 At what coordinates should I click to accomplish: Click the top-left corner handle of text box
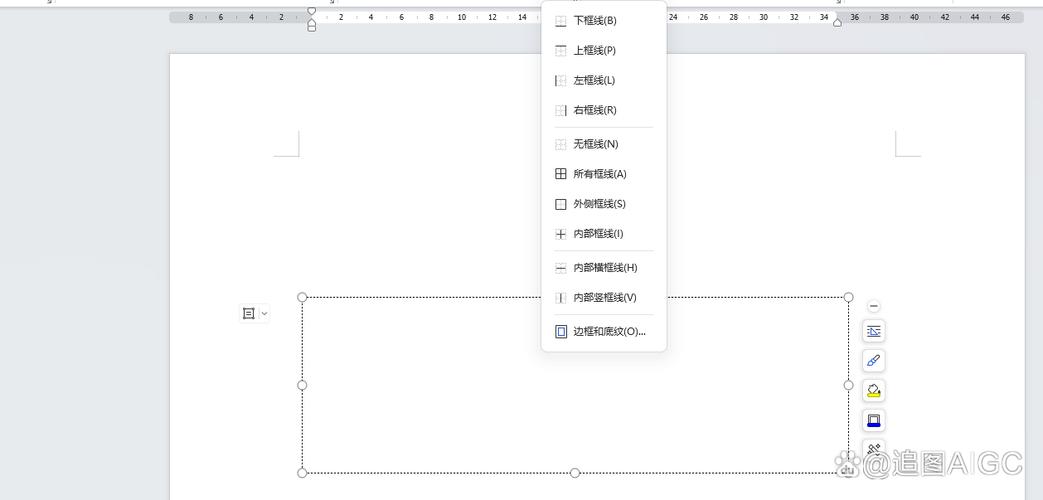click(x=302, y=297)
